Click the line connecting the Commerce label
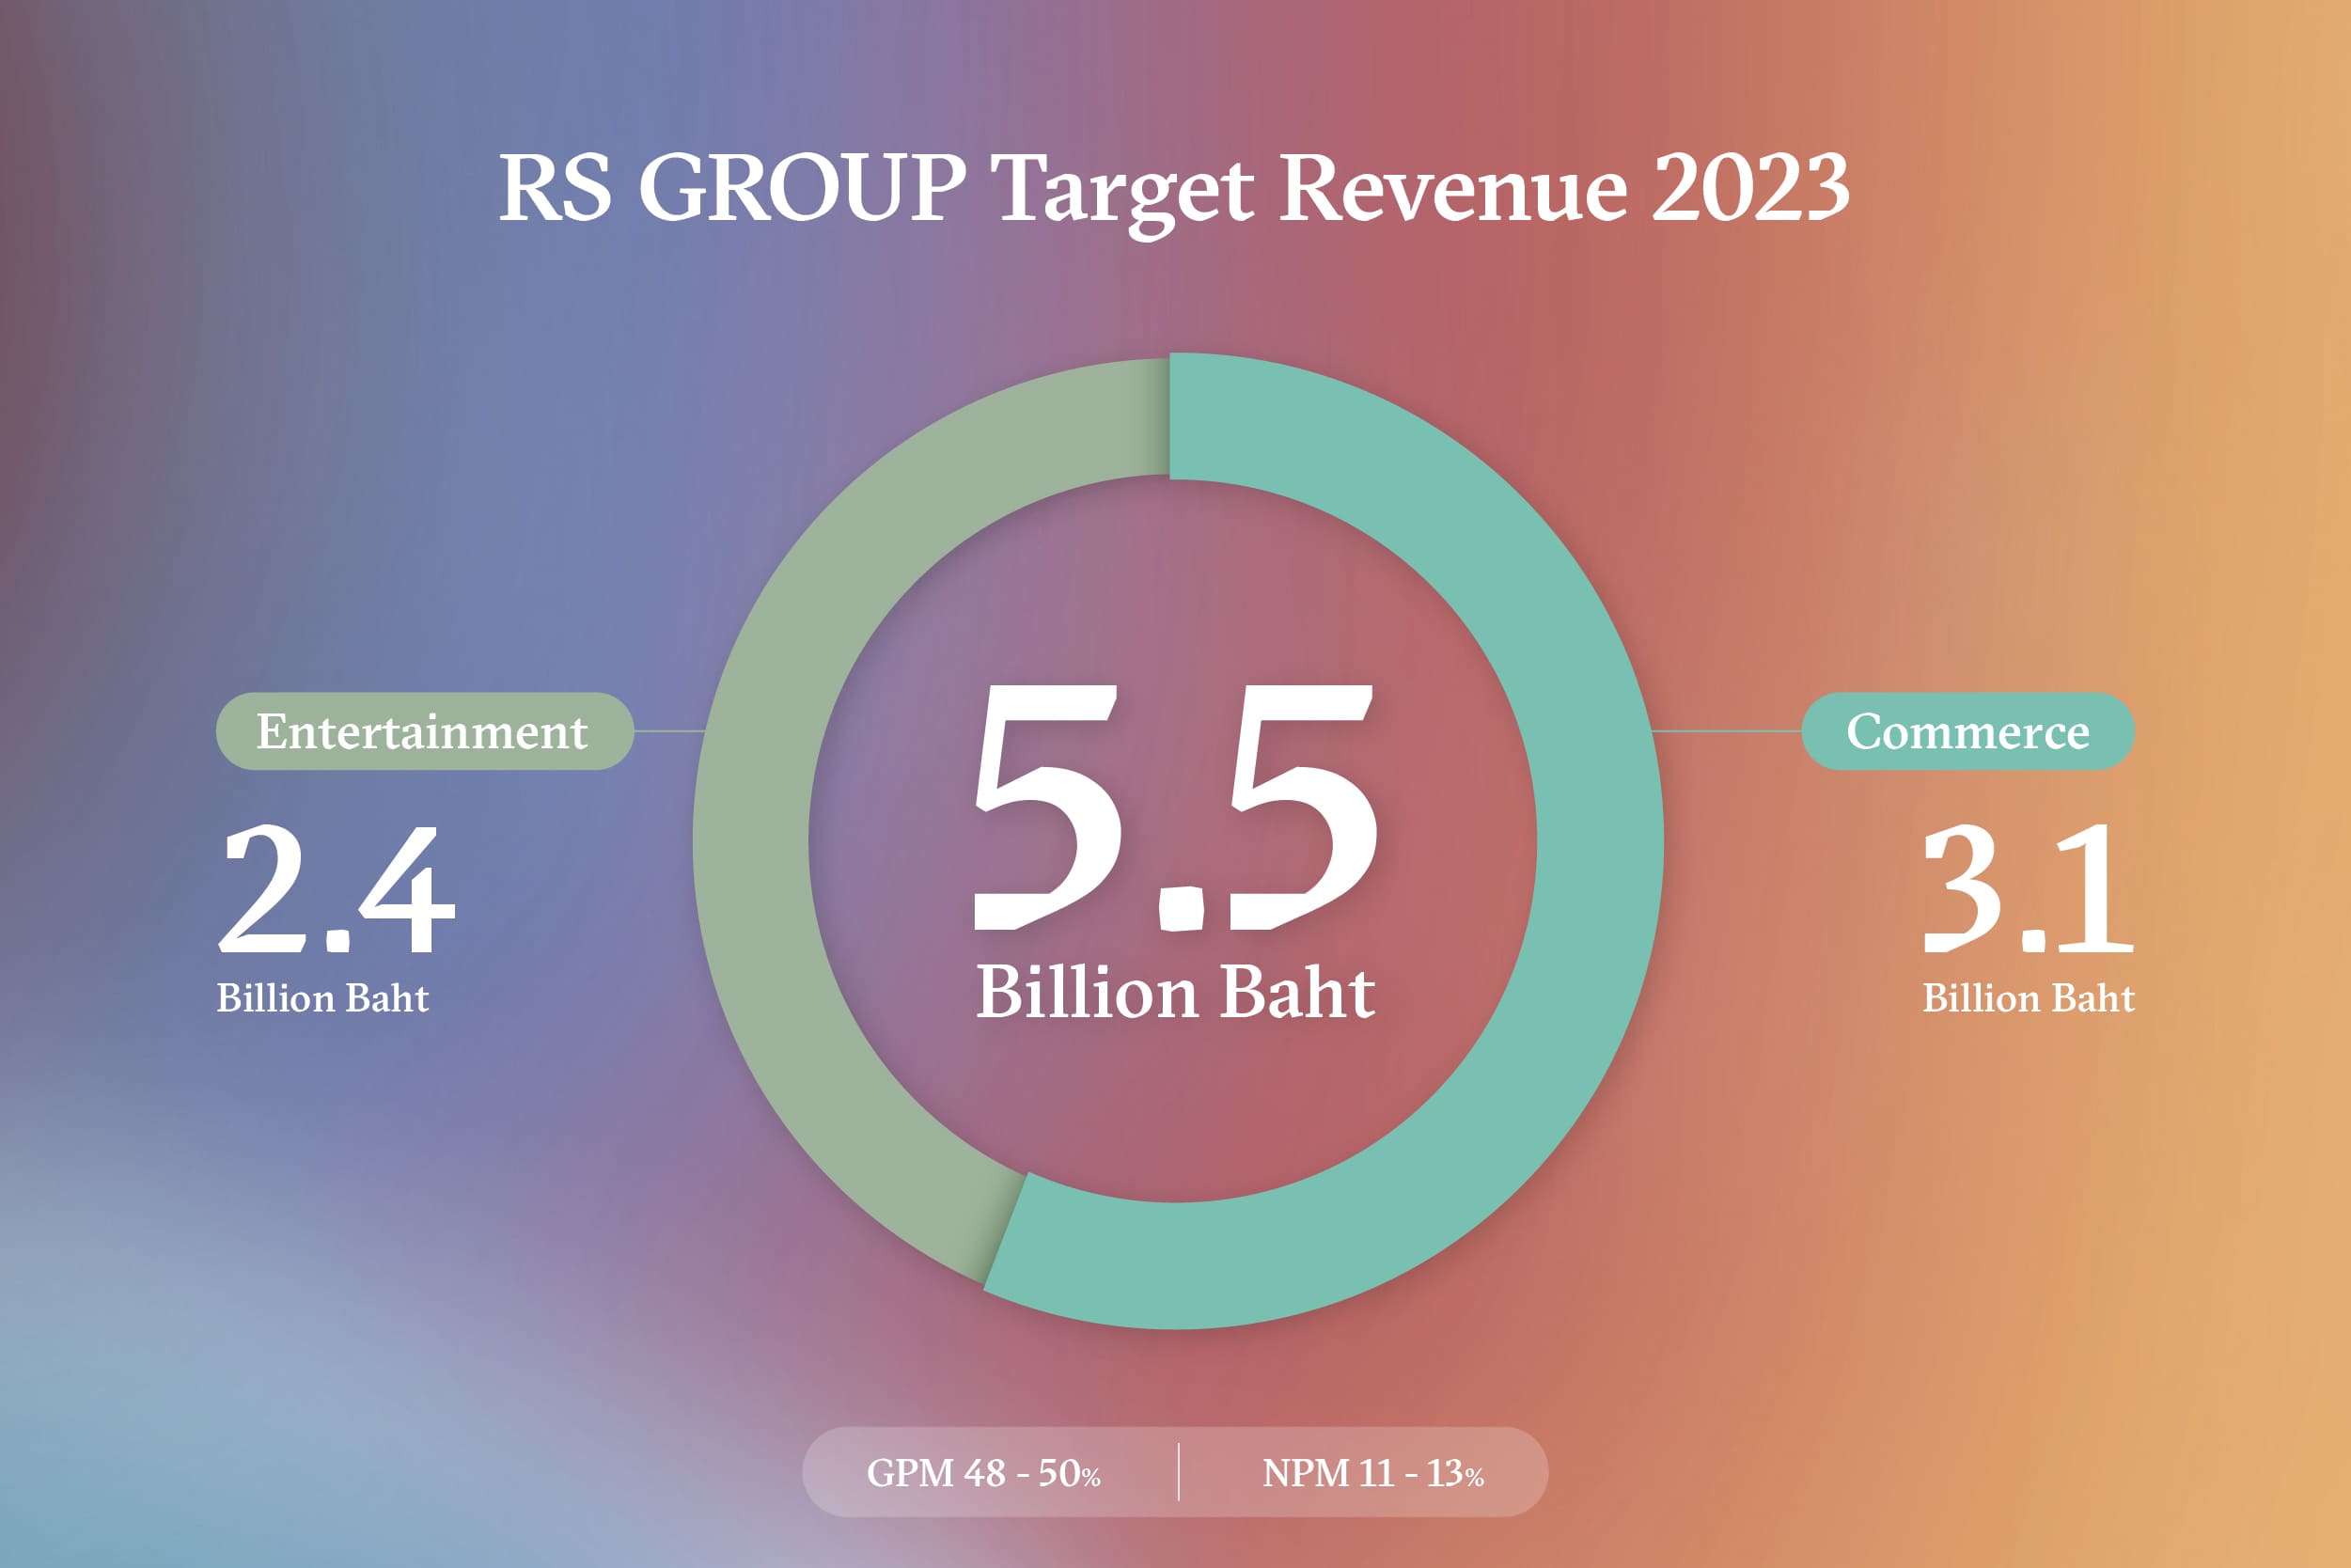This screenshot has height=1568, width=2351. [1727, 731]
